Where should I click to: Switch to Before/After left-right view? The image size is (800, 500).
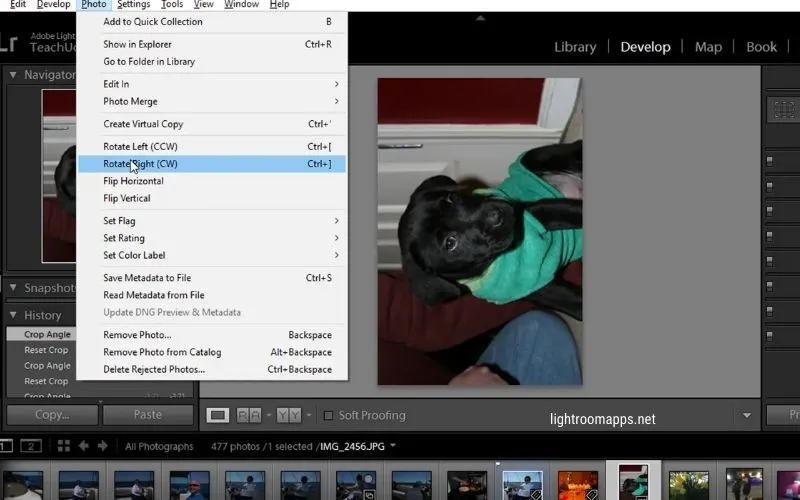248,415
